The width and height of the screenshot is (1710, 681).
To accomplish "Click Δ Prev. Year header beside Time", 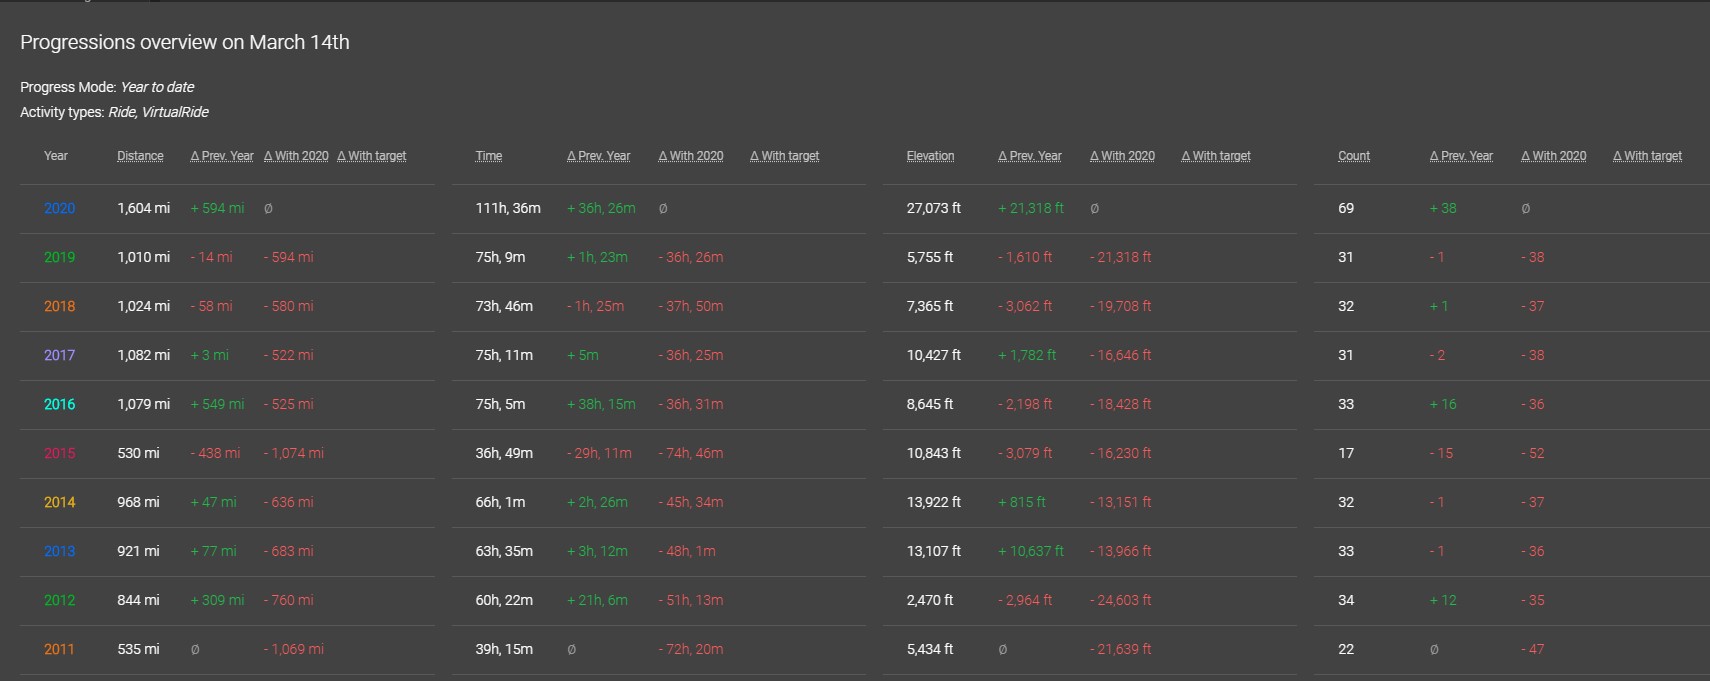I will pyautogui.click(x=599, y=156).
